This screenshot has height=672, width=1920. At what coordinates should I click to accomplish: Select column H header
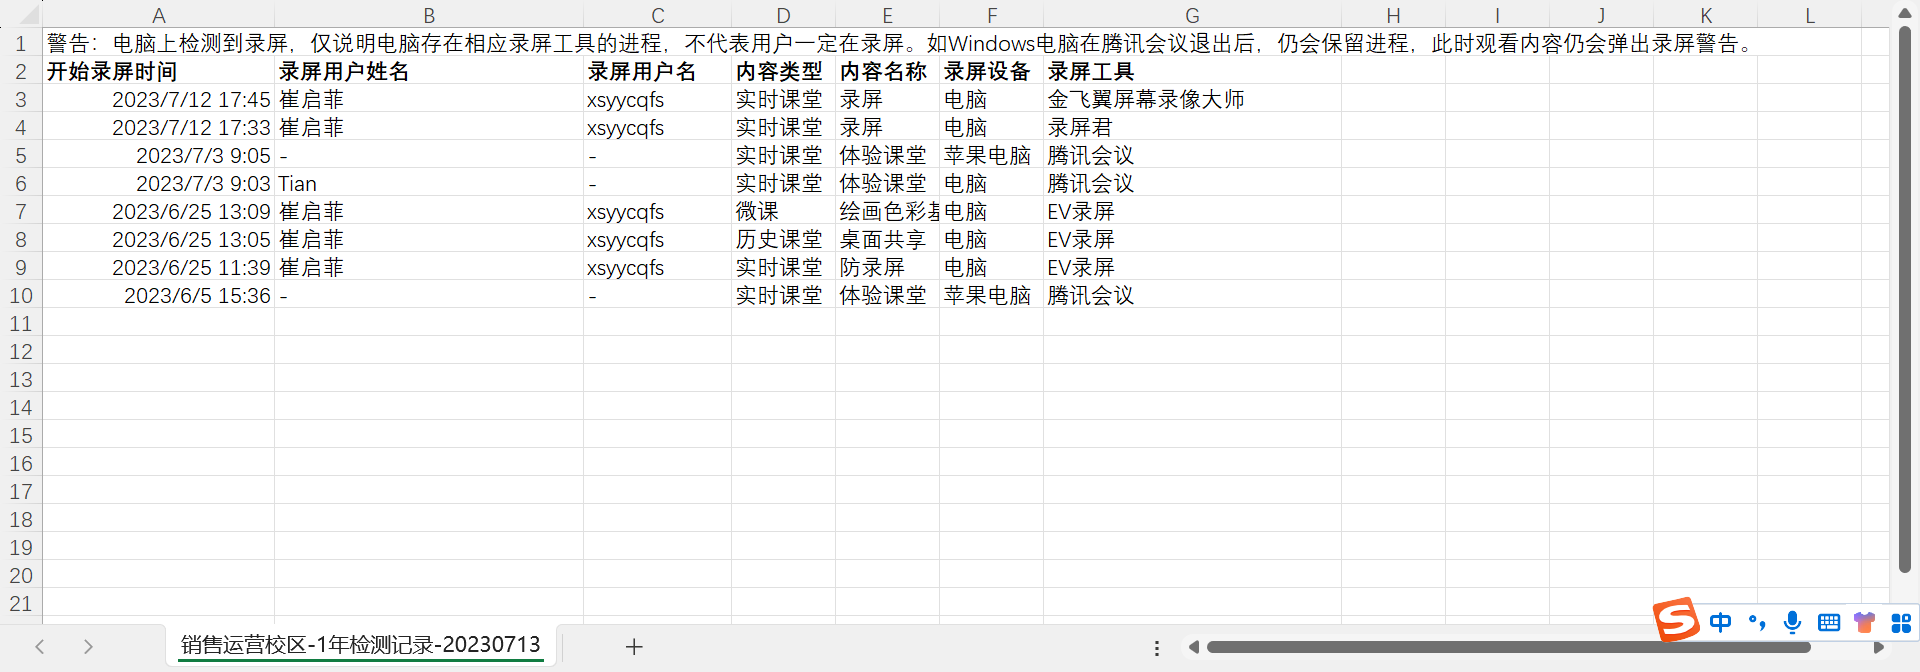click(1393, 15)
